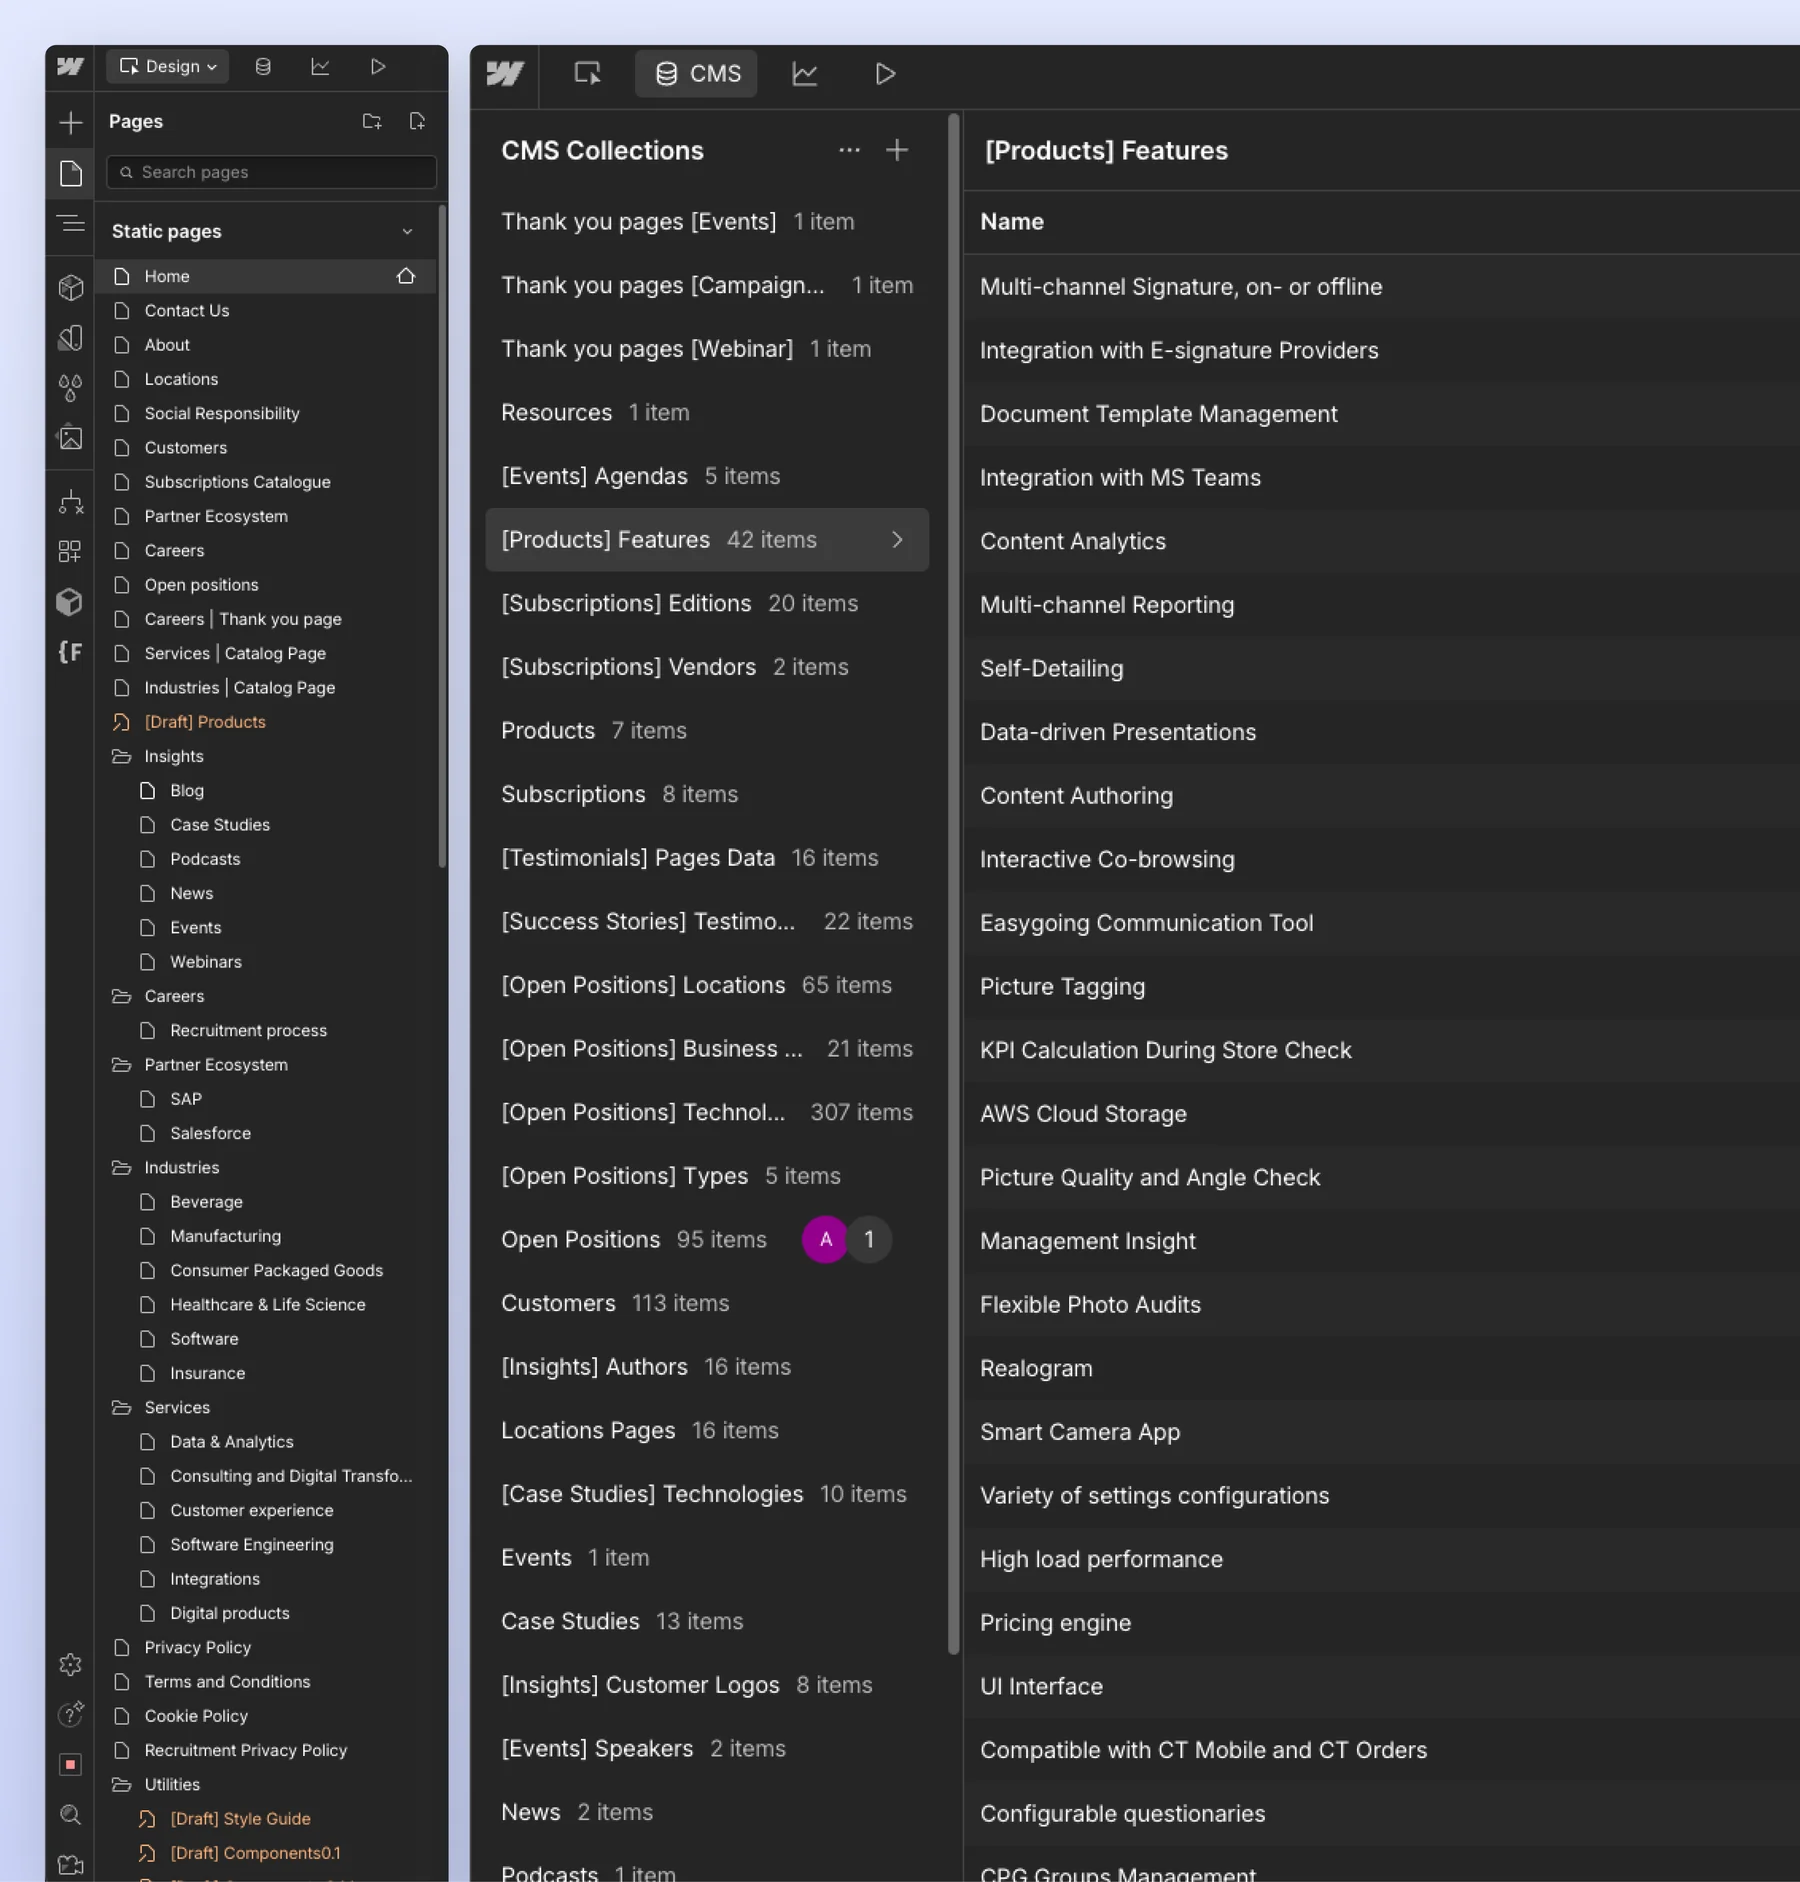1800x1882 pixels.
Task: Open the Search magnifier icon at sidebar bottom
Action: point(70,1814)
